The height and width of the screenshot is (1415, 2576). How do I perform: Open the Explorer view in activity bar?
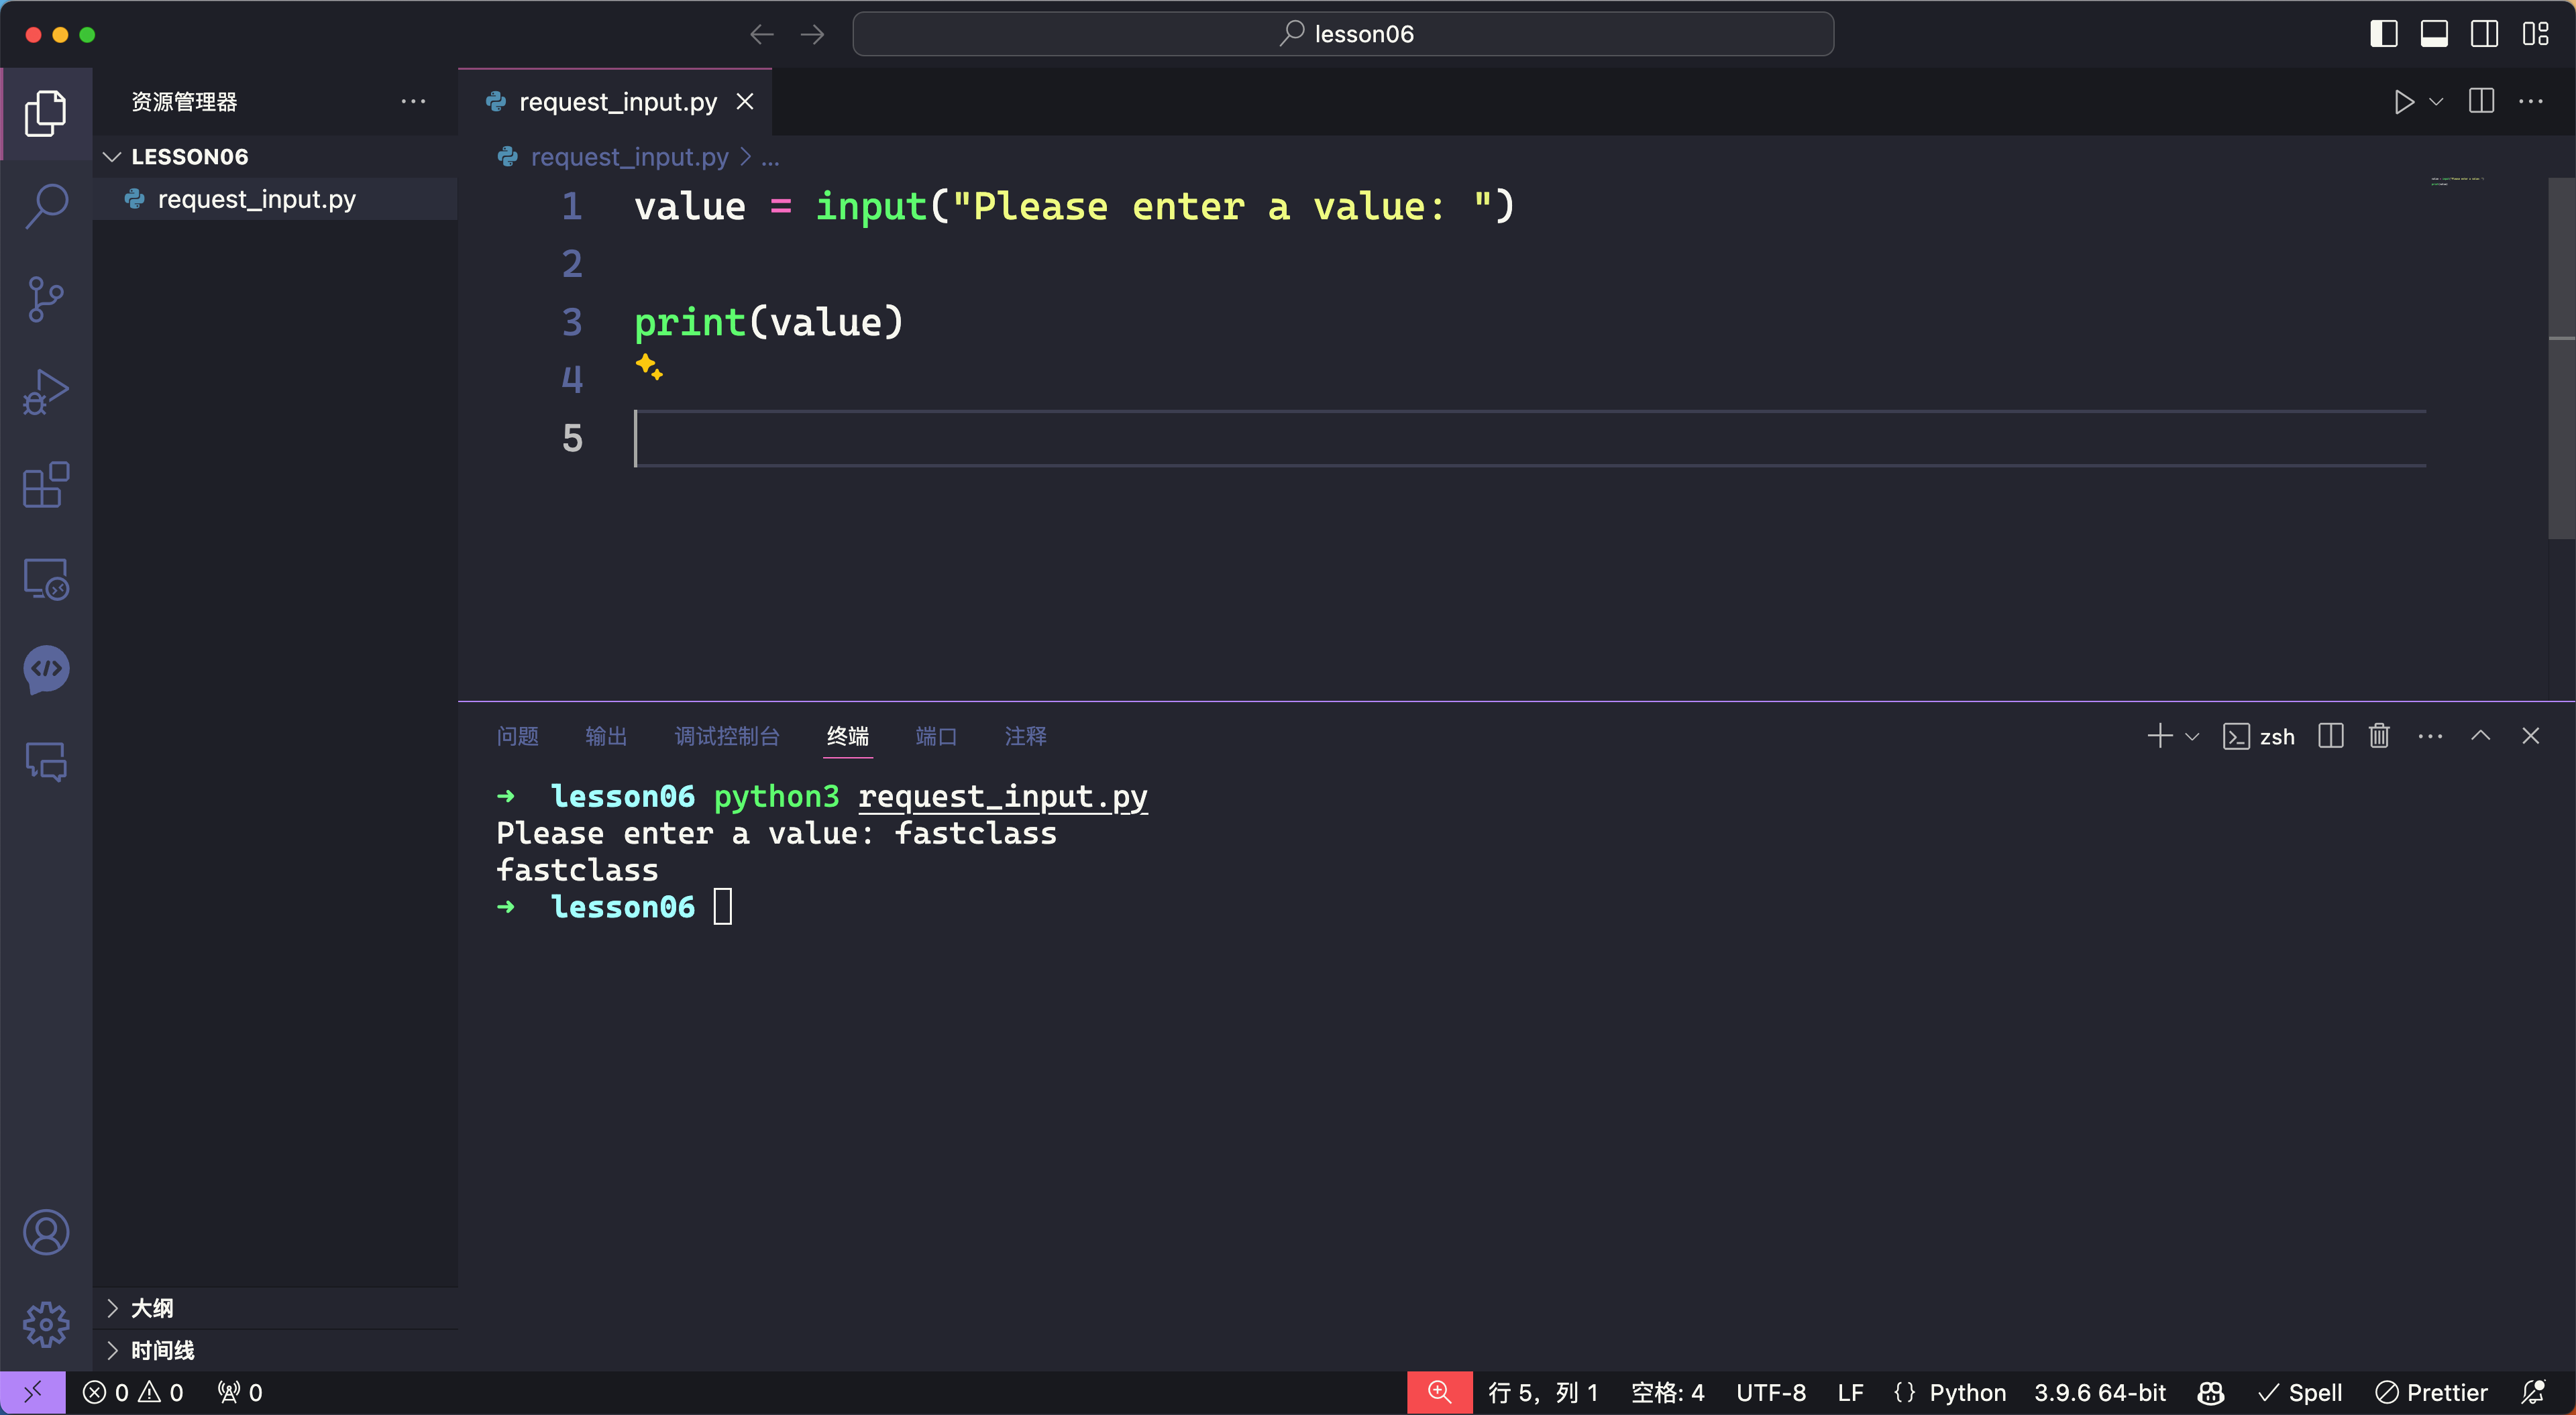pyautogui.click(x=46, y=113)
